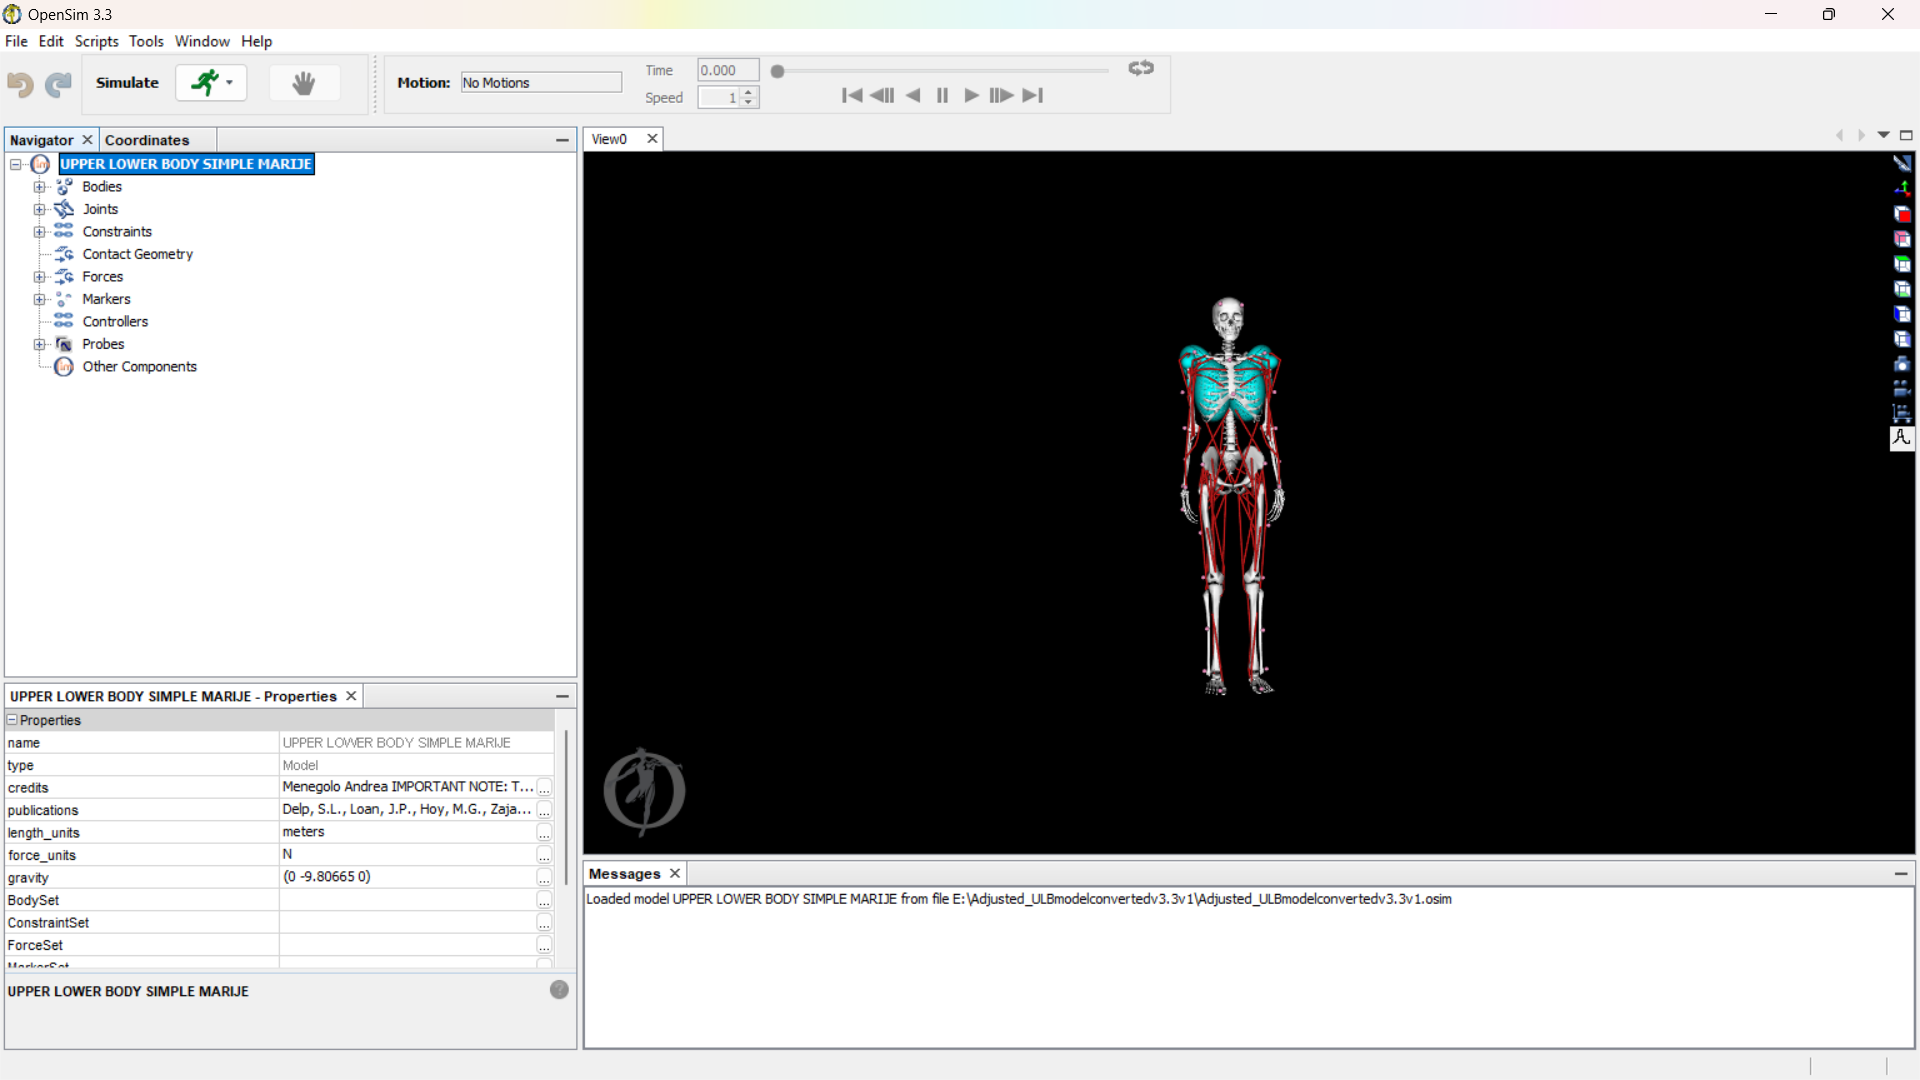
Task: Select the green-top cube view icon
Action: coord(1902,263)
